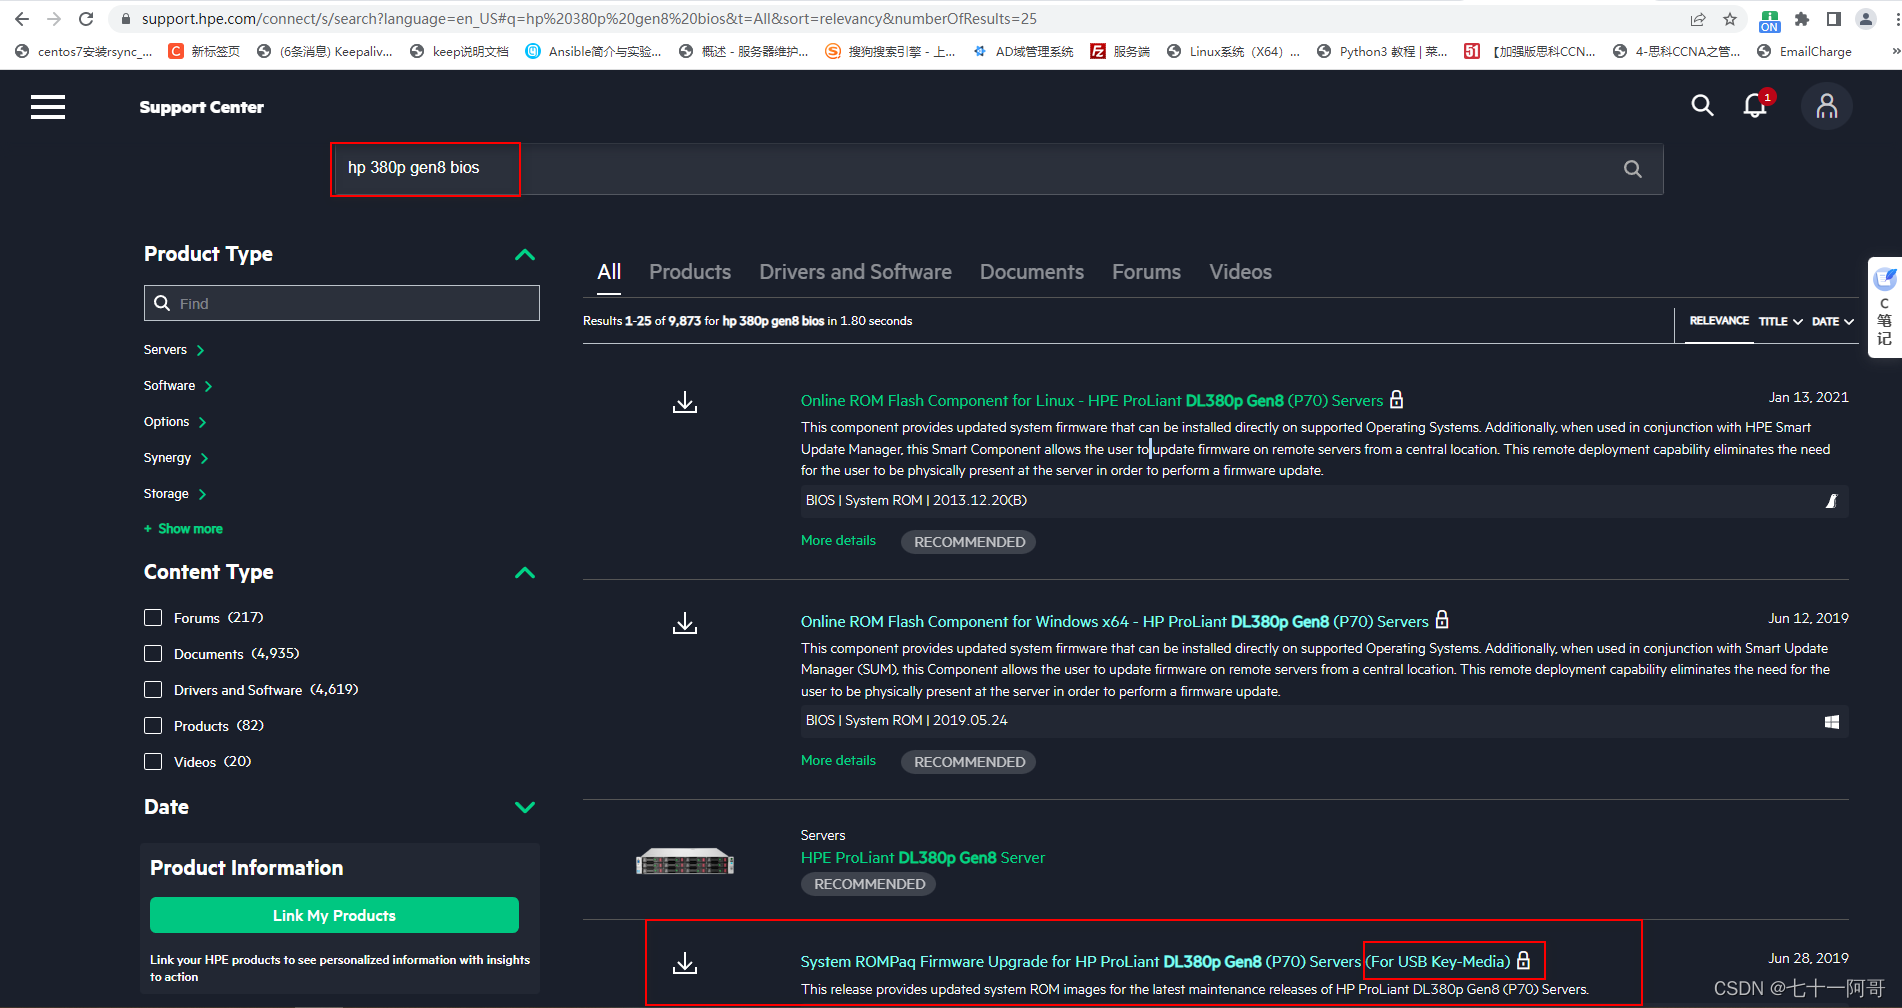Screen dimensions: 1902x1008
Task: Click the browser address bar URL
Action: pos(589,19)
